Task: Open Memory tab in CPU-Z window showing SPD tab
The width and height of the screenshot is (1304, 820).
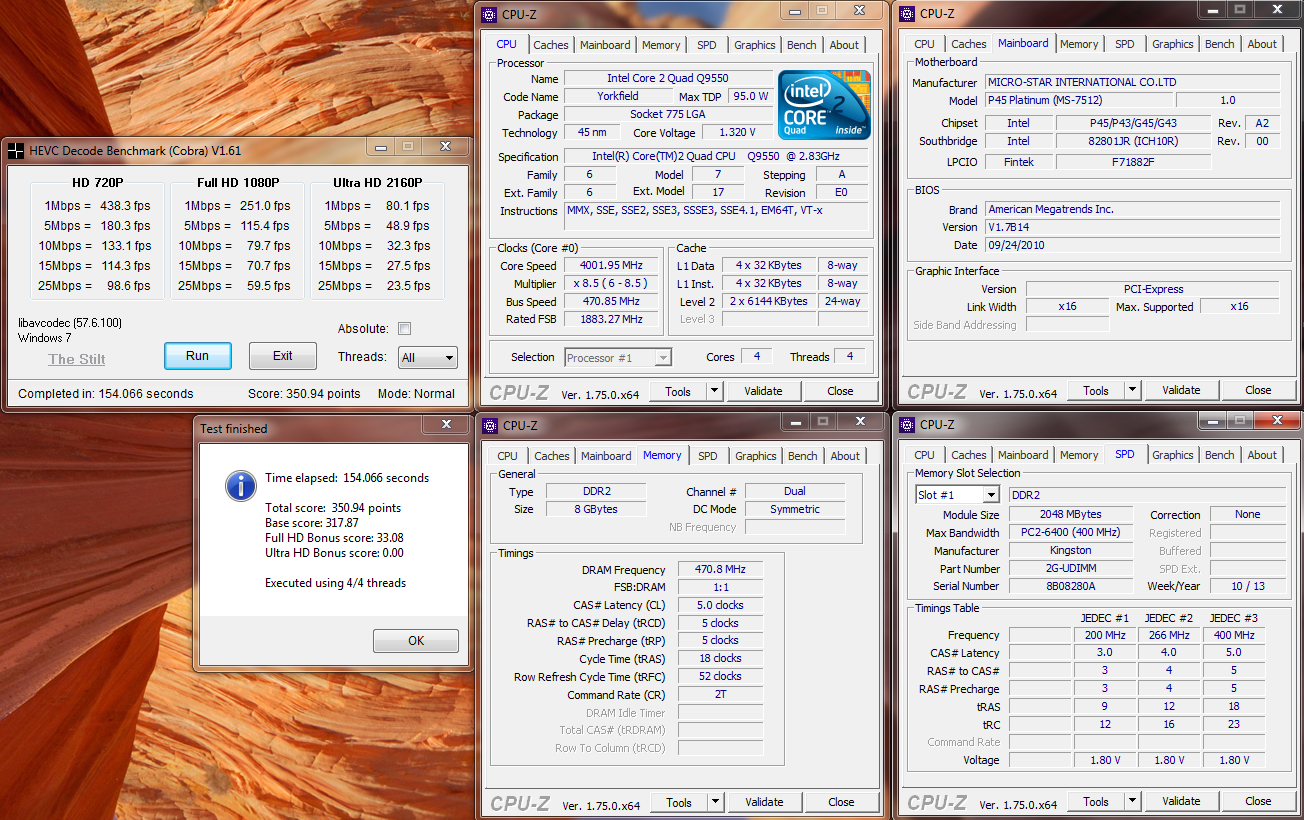Action: click(x=1079, y=455)
